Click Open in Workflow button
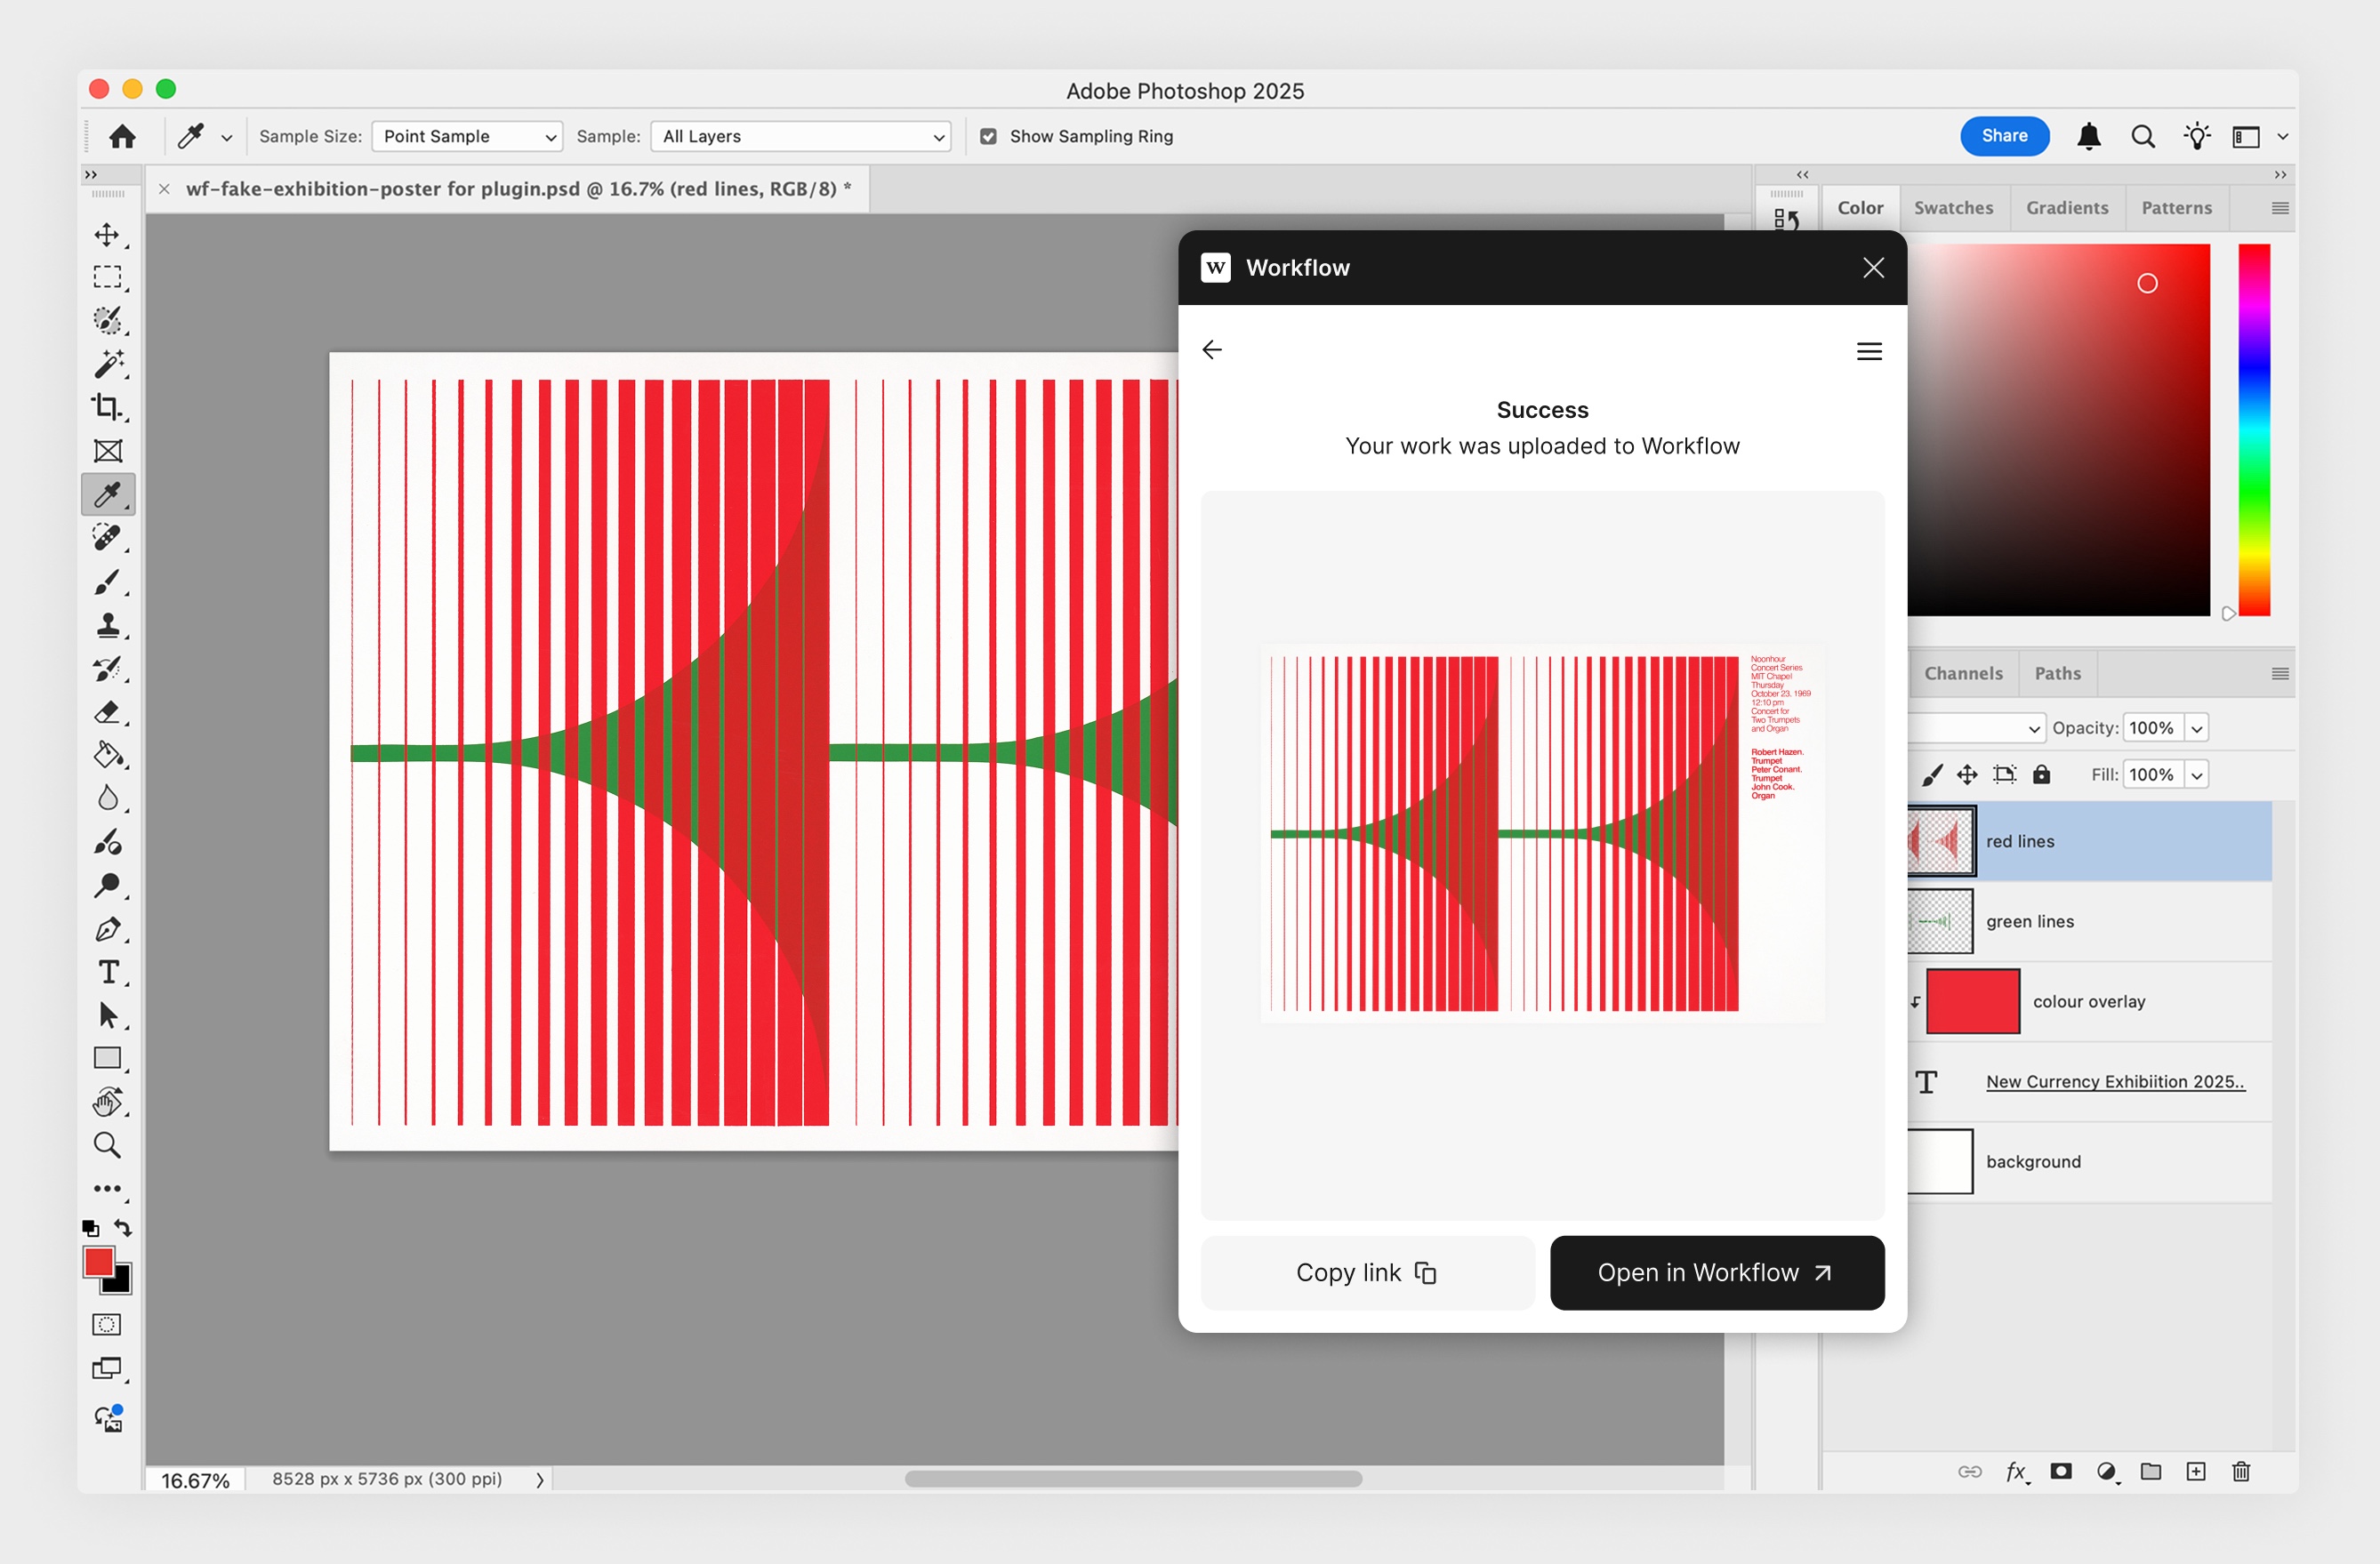The width and height of the screenshot is (2380, 1564). point(1717,1272)
